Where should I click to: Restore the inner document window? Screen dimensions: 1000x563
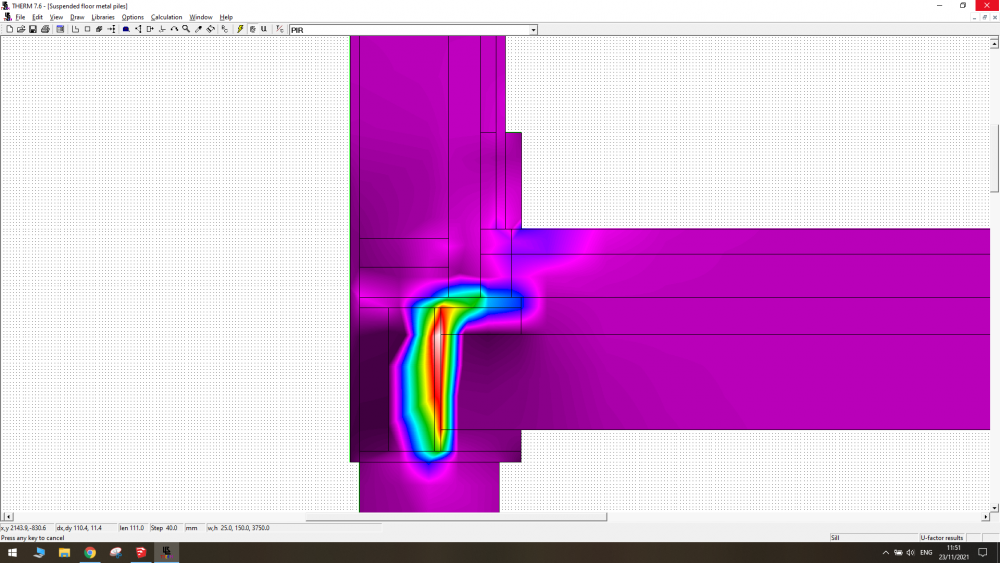point(985,17)
